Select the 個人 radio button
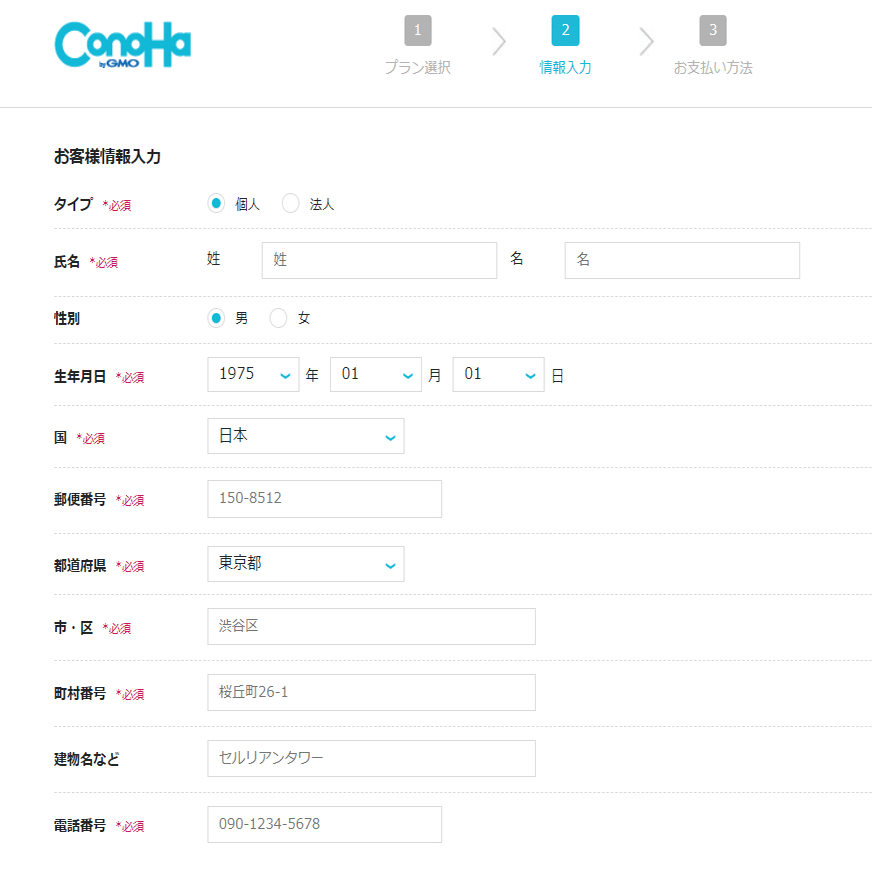The height and width of the screenshot is (872, 872). tap(216, 204)
